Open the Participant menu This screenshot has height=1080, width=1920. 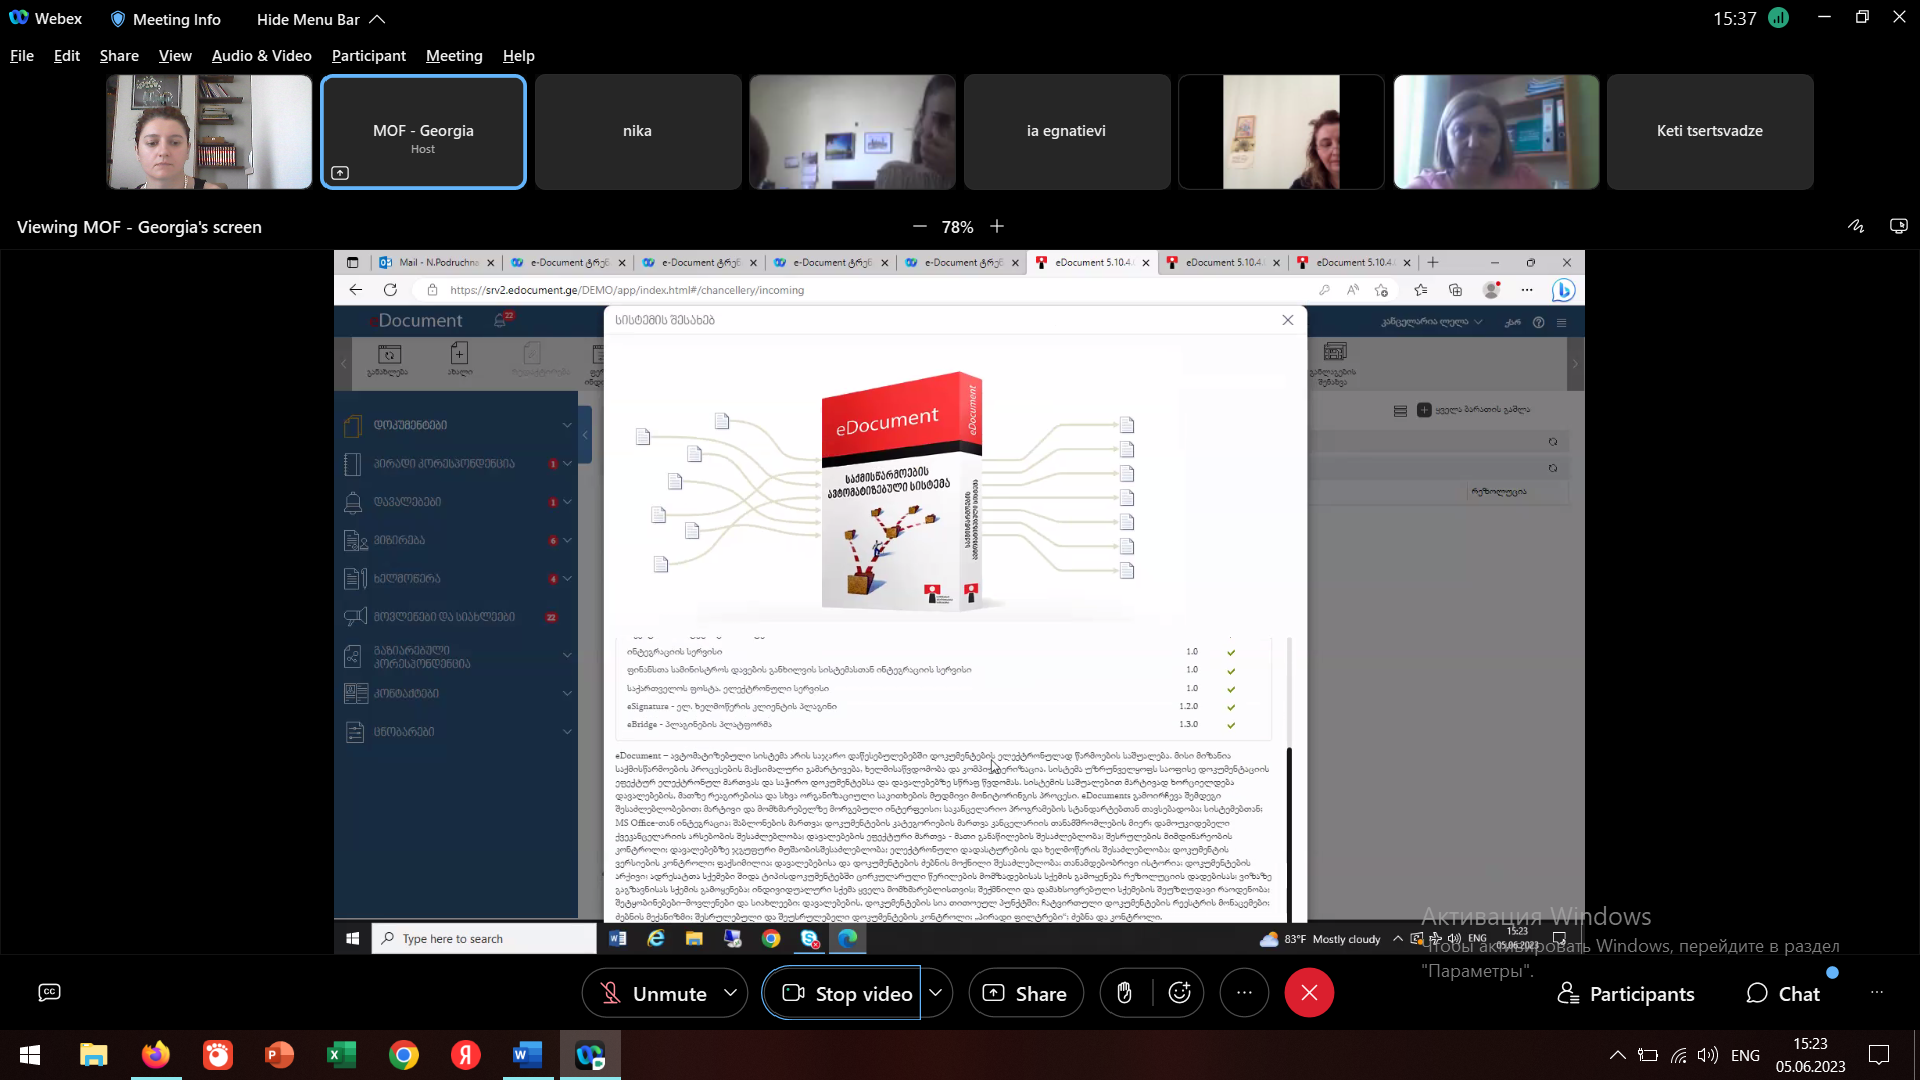[x=369, y=56]
